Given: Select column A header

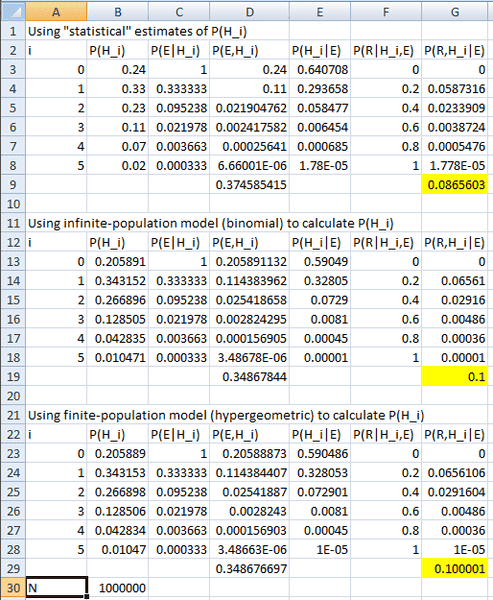Looking at the screenshot, I should tap(56, 11).
